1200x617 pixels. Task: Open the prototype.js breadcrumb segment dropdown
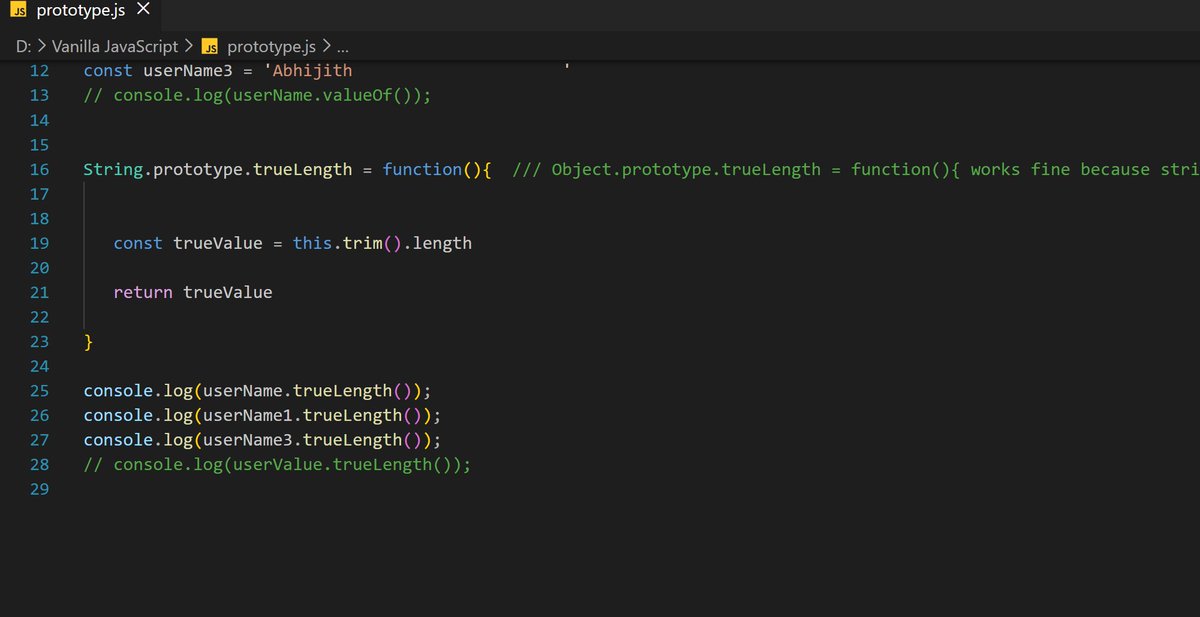point(273,46)
